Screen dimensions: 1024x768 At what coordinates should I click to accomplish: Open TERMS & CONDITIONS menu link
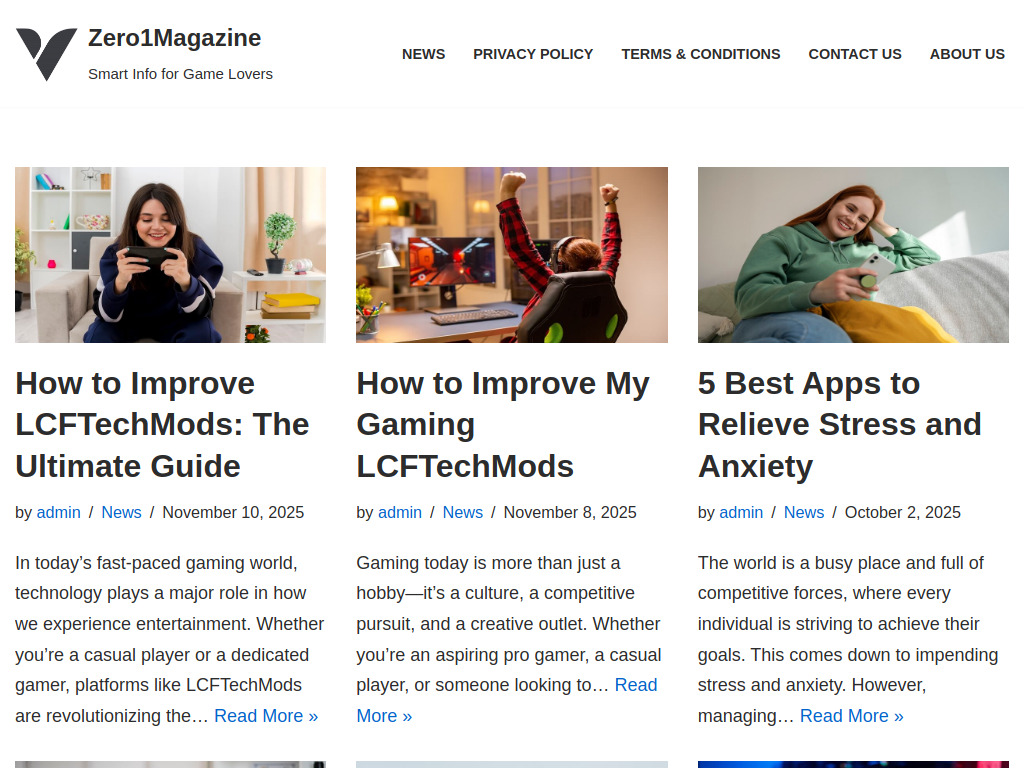click(x=701, y=54)
